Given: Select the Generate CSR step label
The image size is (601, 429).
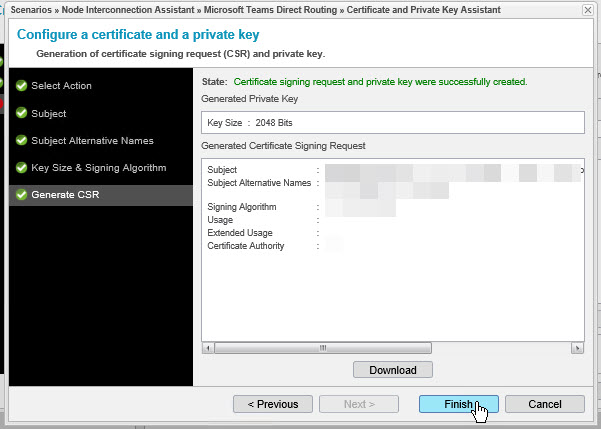Looking at the screenshot, I should [65, 194].
